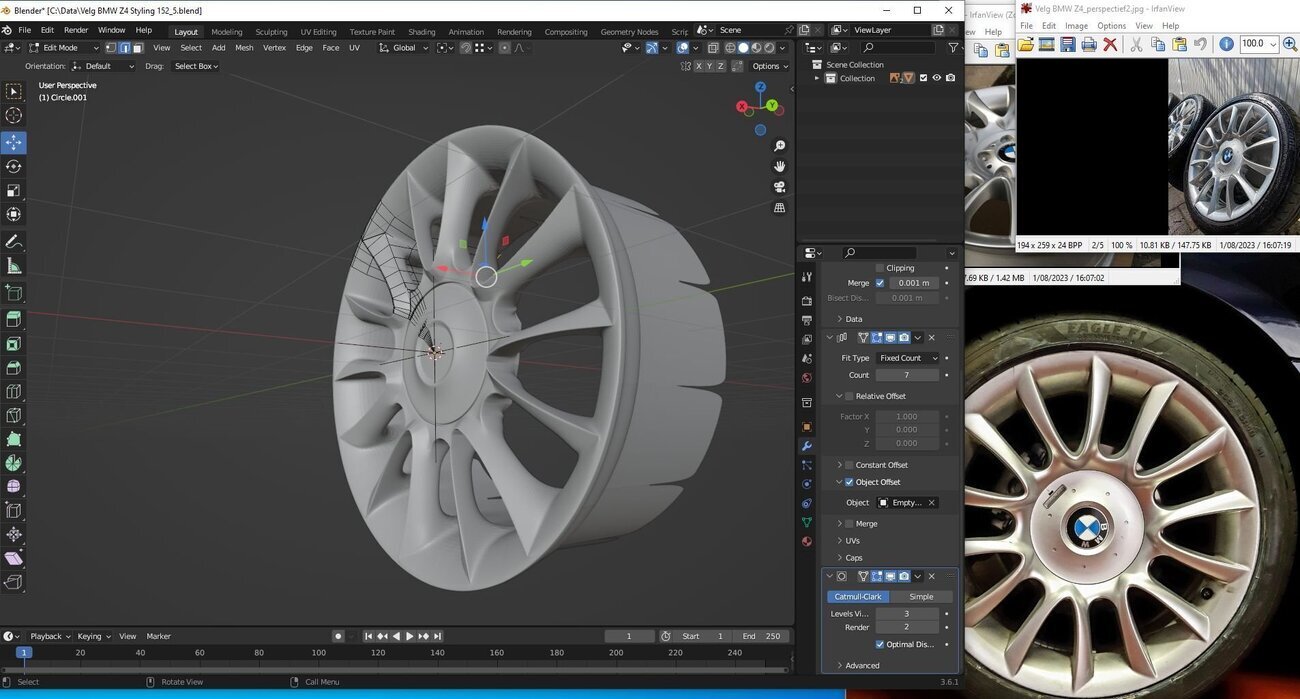Switch to the Sculpting workspace tab
The height and width of the screenshot is (699, 1300).
point(271,31)
